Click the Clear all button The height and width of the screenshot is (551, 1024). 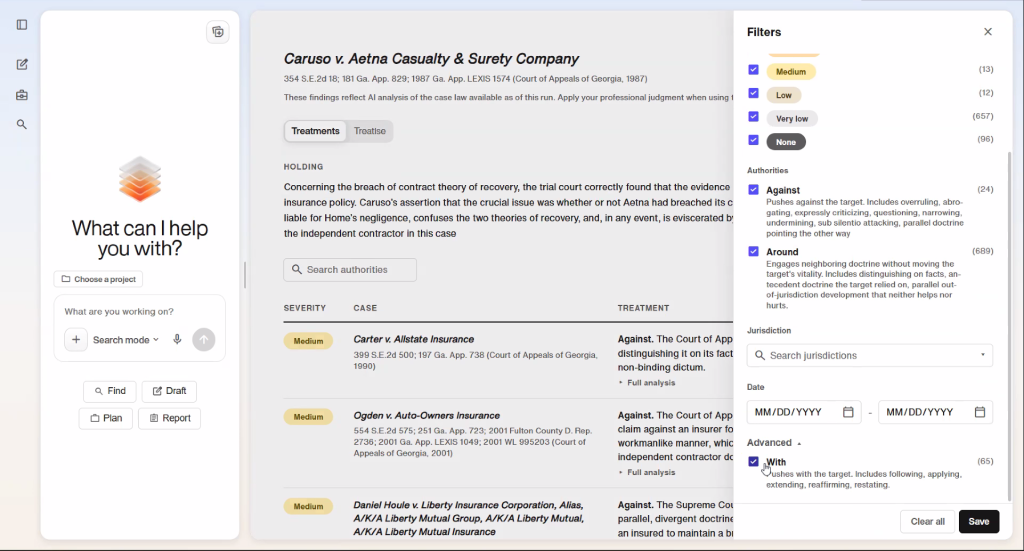point(927,522)
